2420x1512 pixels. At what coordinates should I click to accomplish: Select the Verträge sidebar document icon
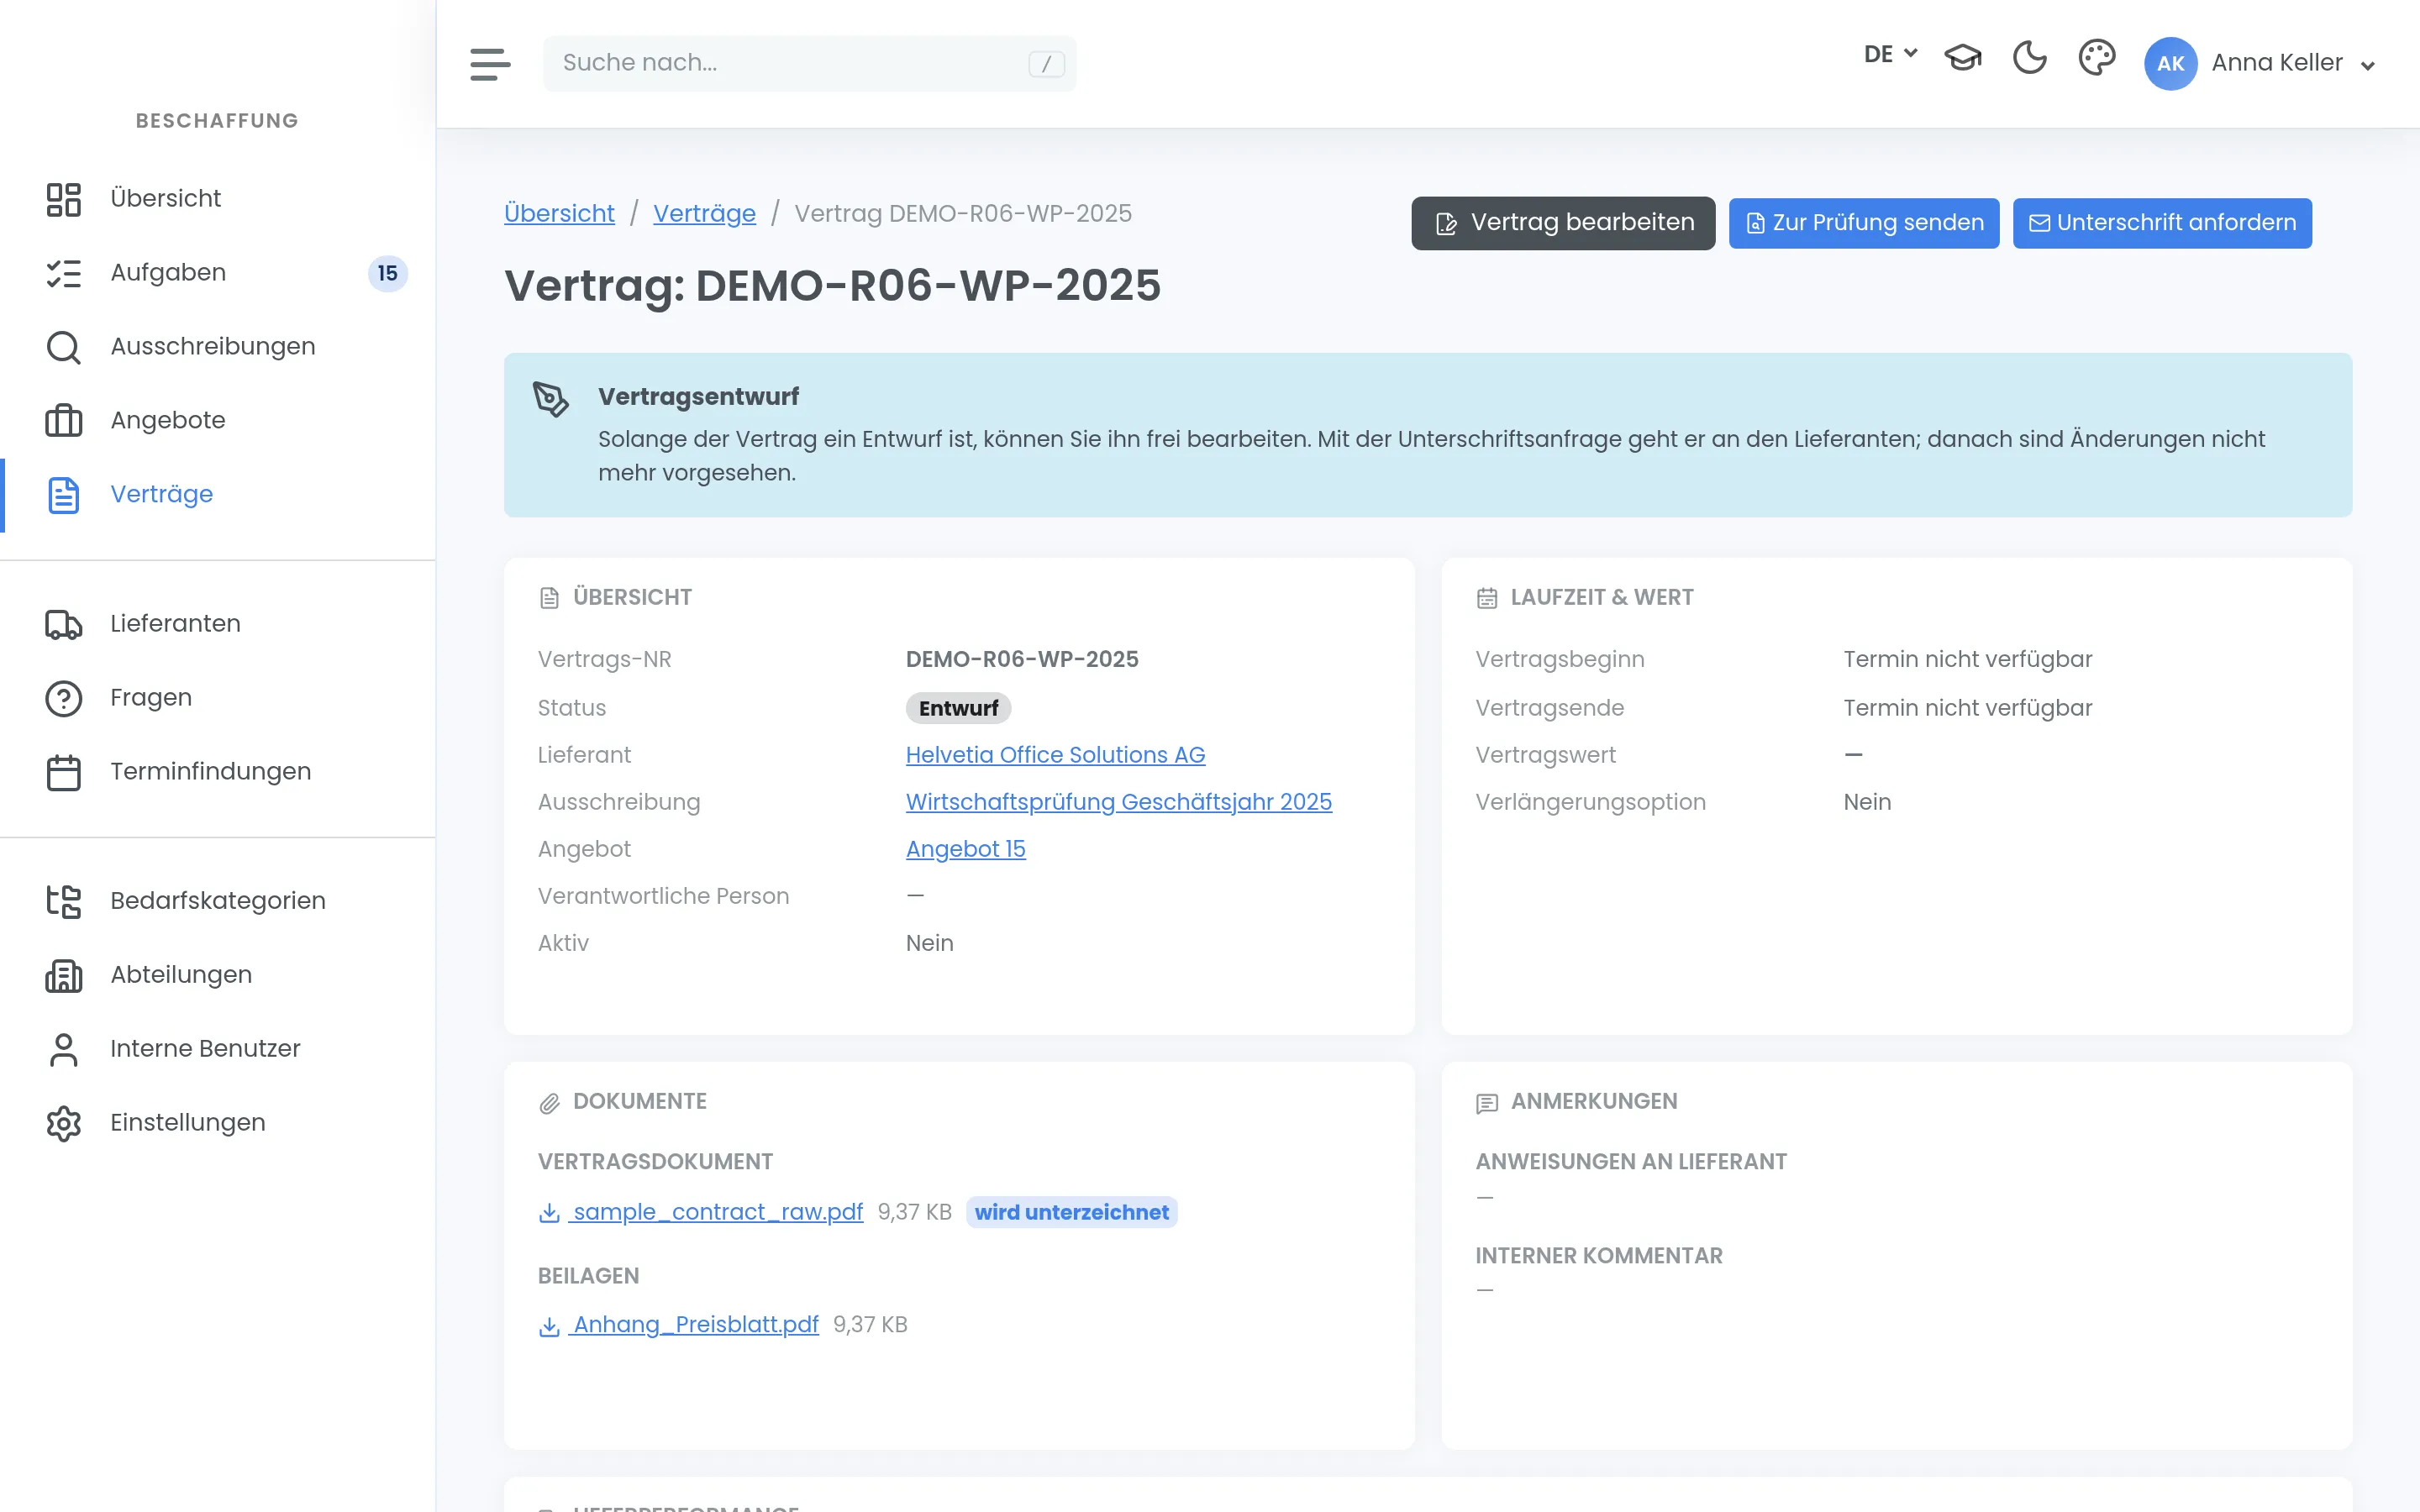point(63,494)
